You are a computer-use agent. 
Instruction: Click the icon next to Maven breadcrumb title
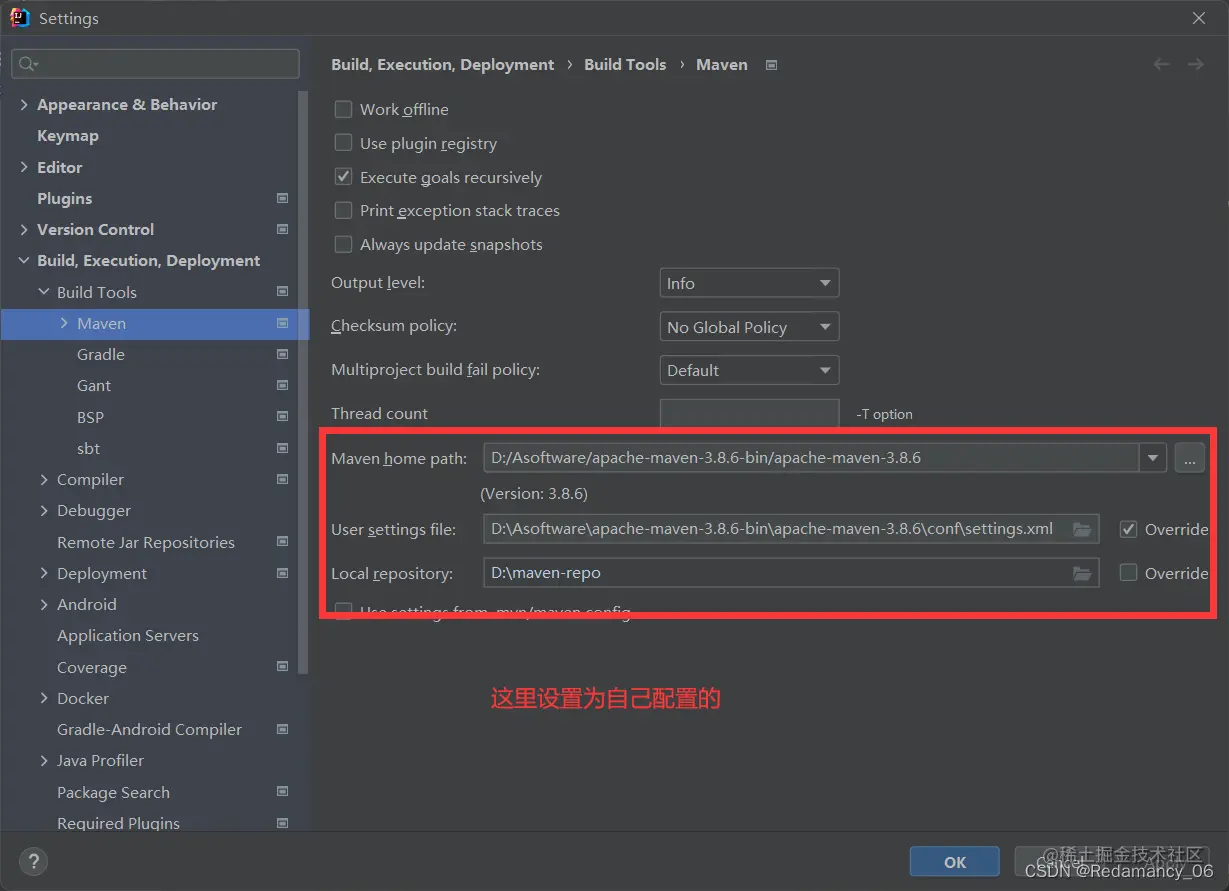[x=771, y=65]
